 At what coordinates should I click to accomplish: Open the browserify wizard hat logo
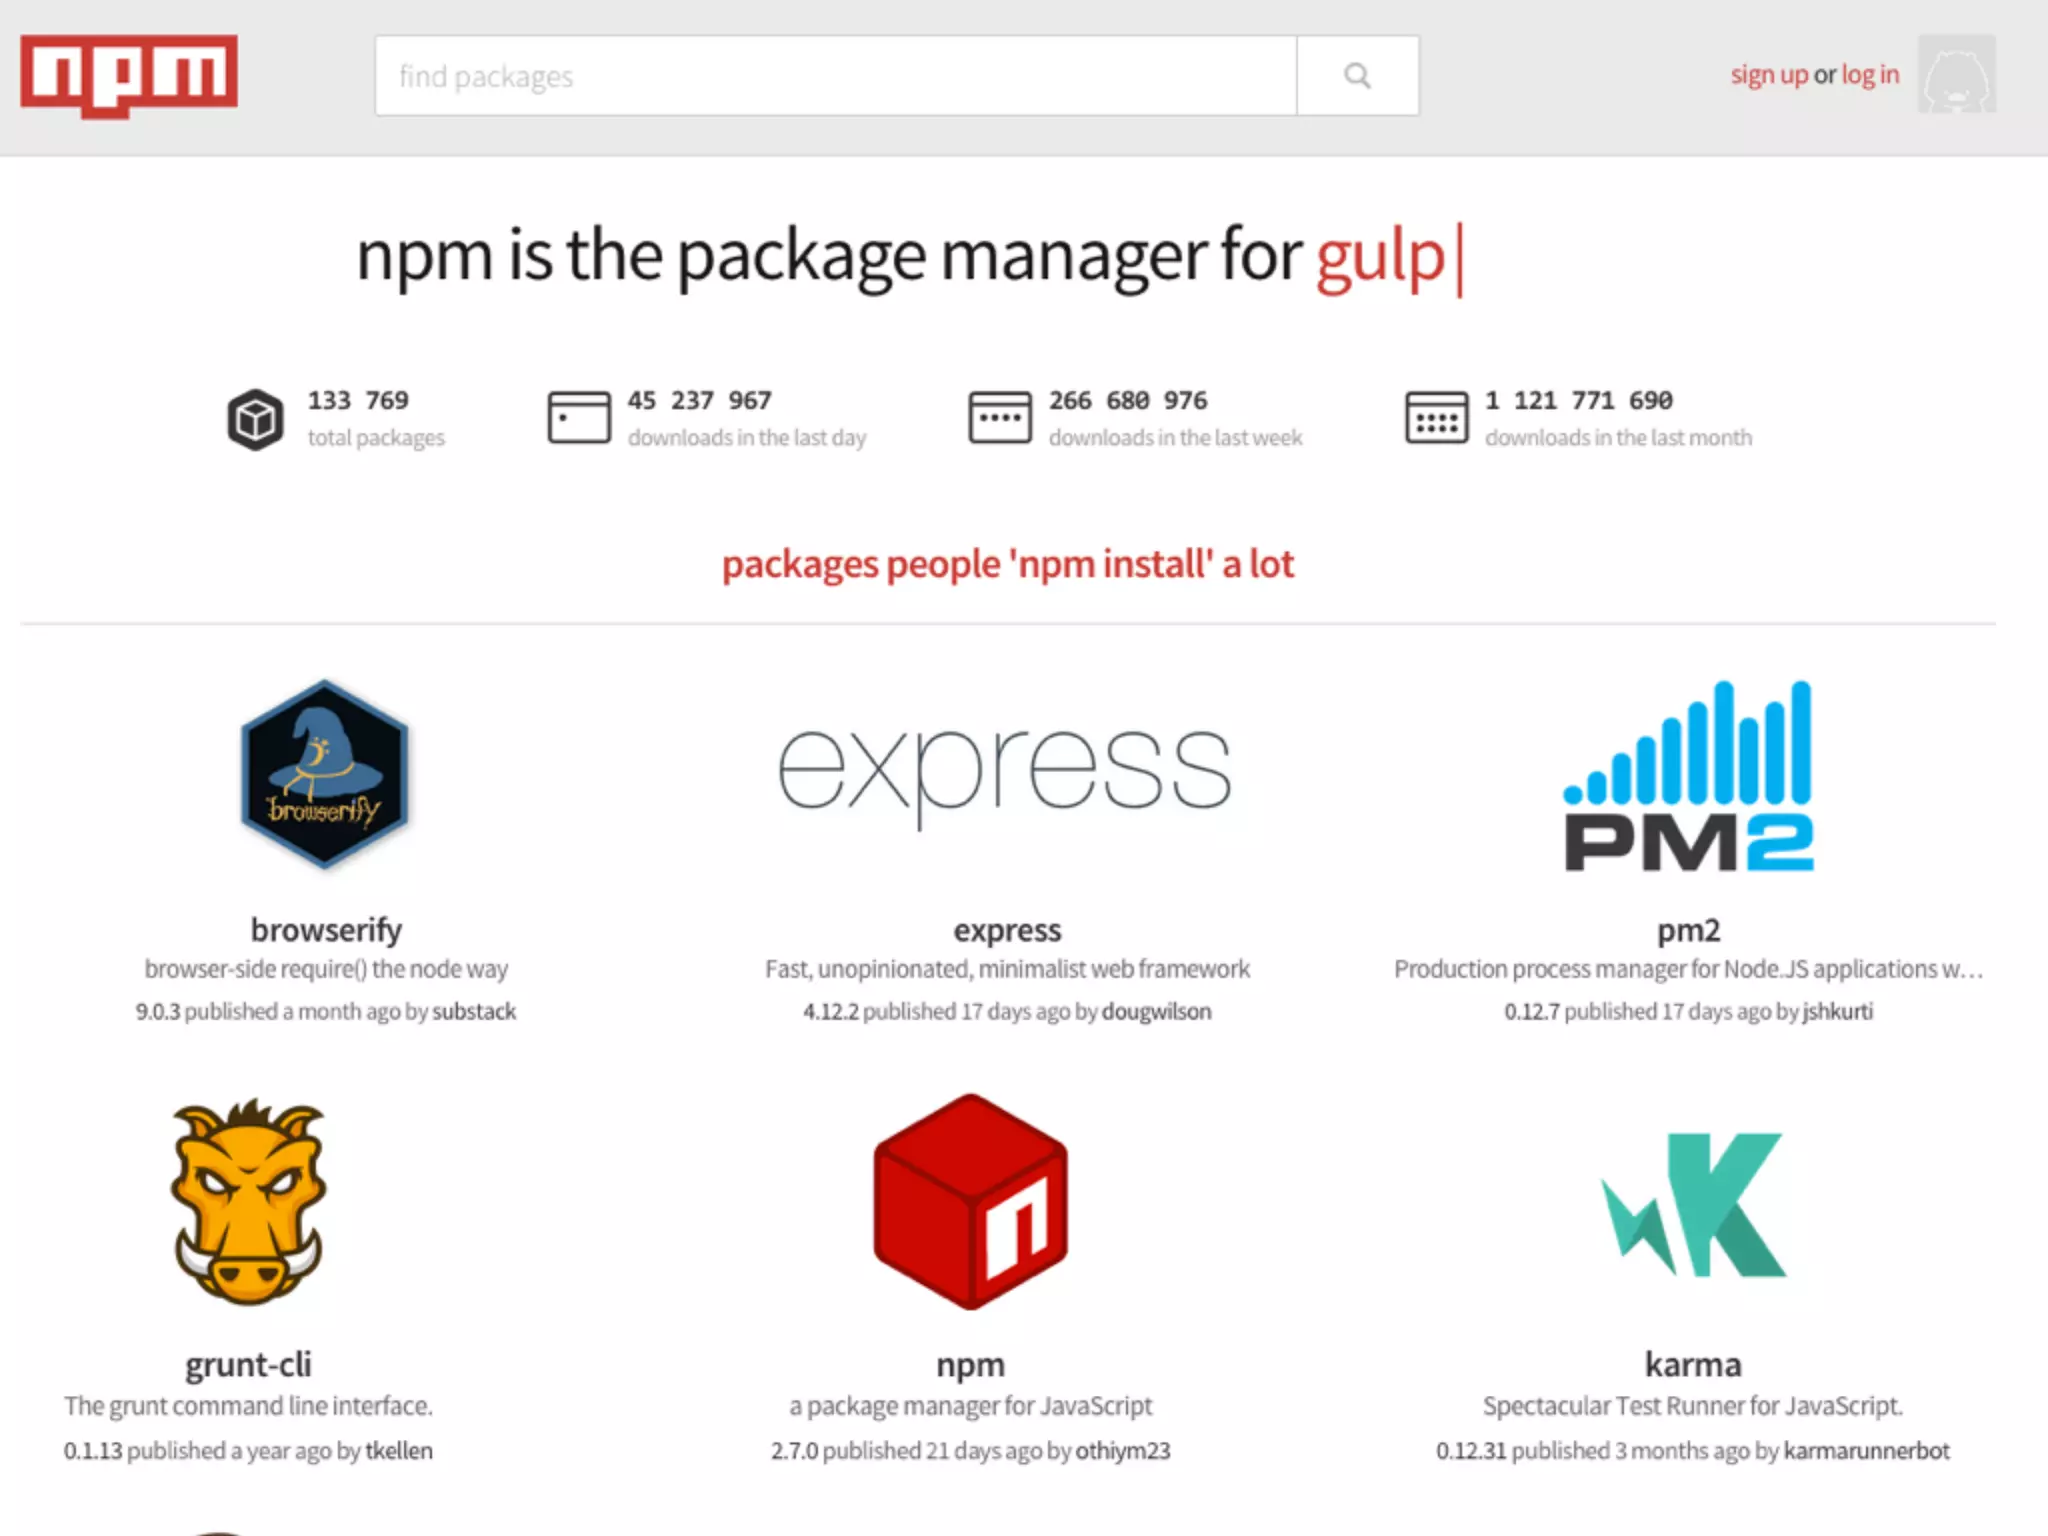pos(324,773)
